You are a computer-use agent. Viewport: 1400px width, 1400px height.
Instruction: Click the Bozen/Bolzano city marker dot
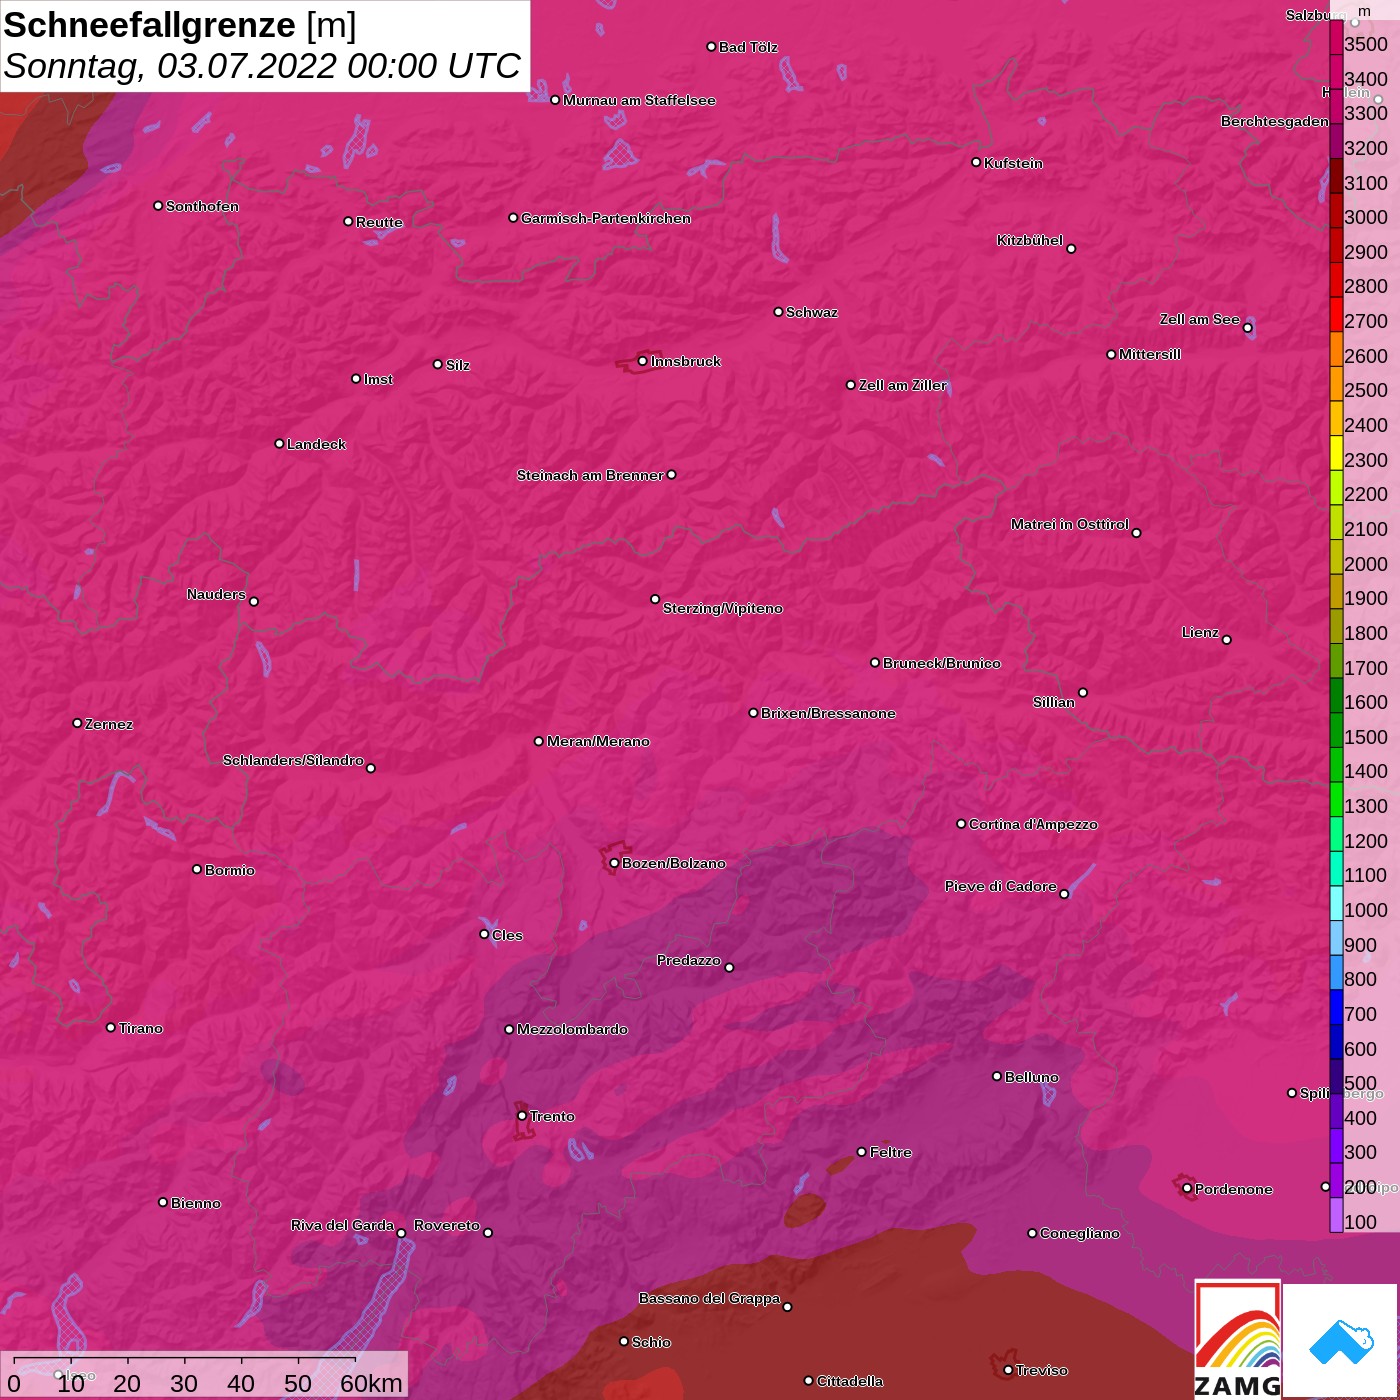[x=614, y=863]
